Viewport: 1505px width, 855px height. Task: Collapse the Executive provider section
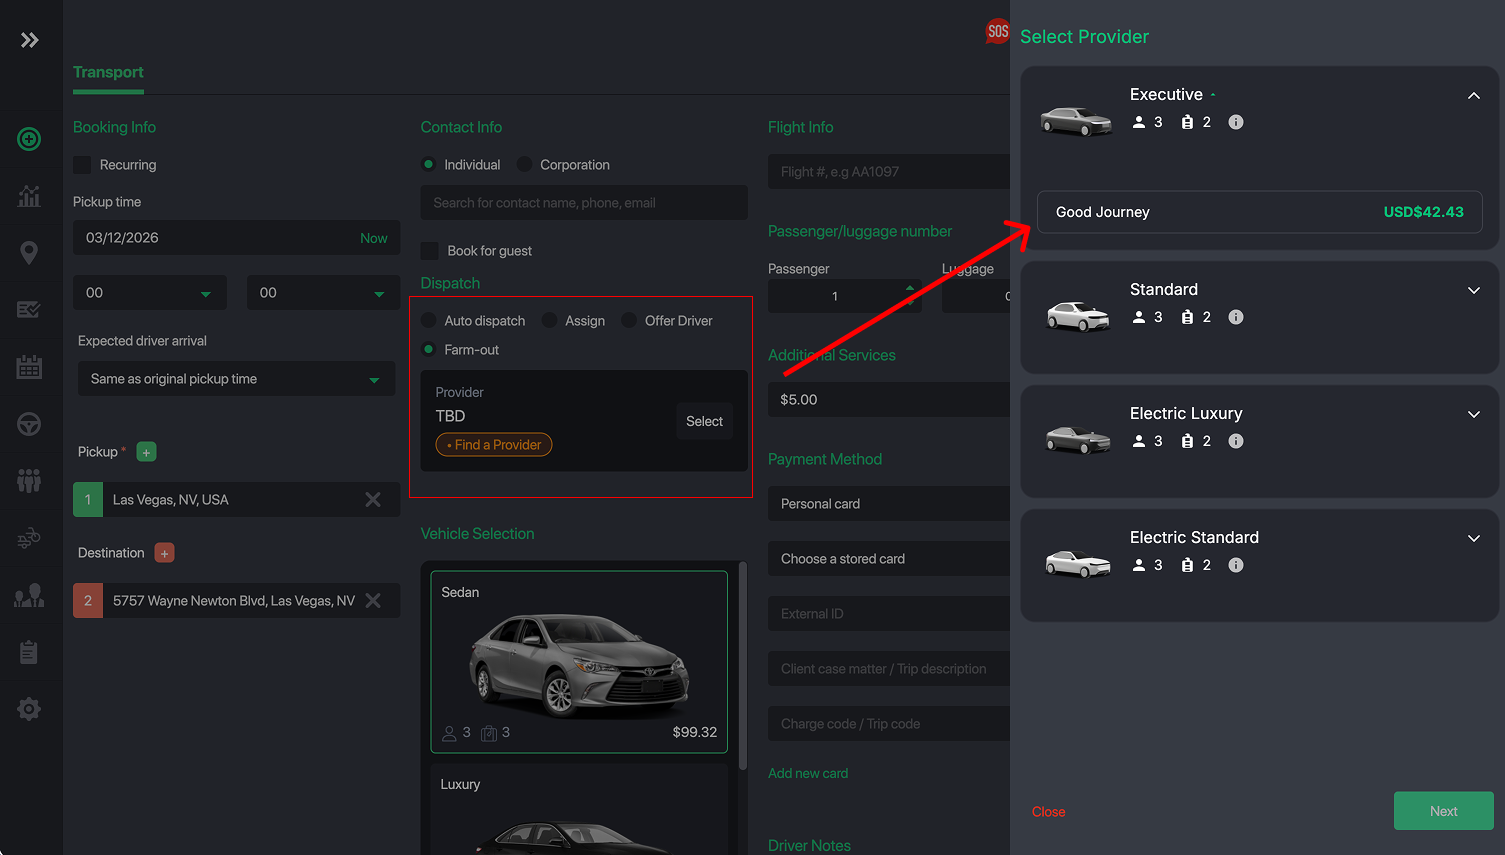pyautogui.click(x=1473, y=96)
